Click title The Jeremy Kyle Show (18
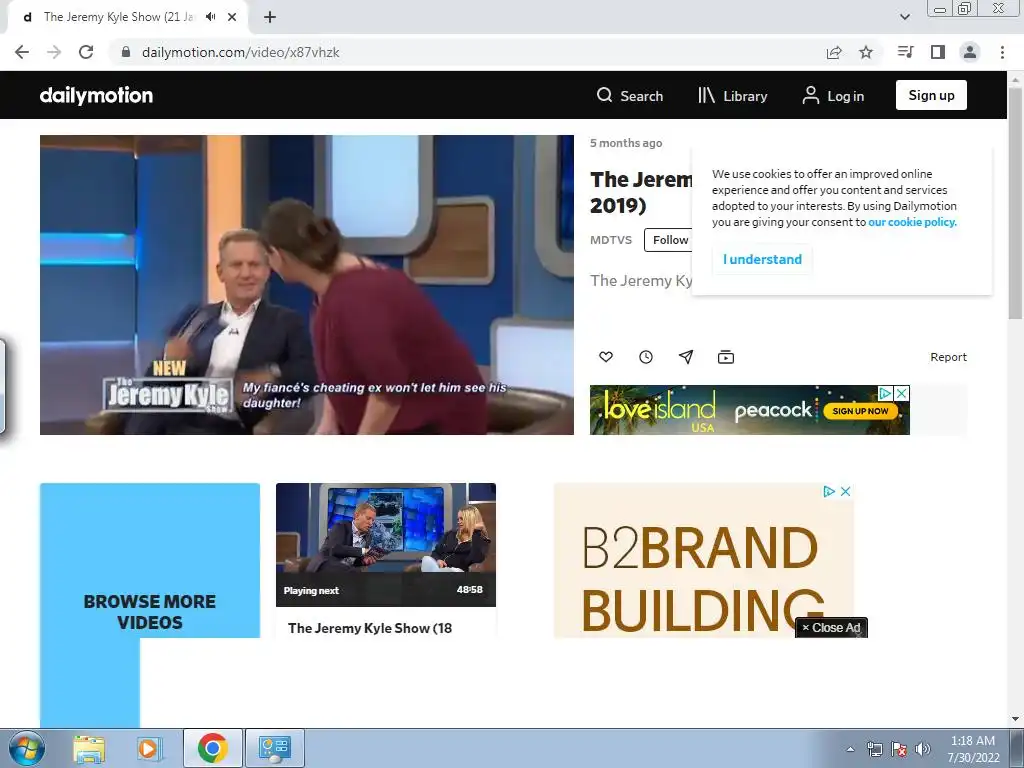This screenshot has height=768, width=1024. pyautogui.click(x=370, y=628)
